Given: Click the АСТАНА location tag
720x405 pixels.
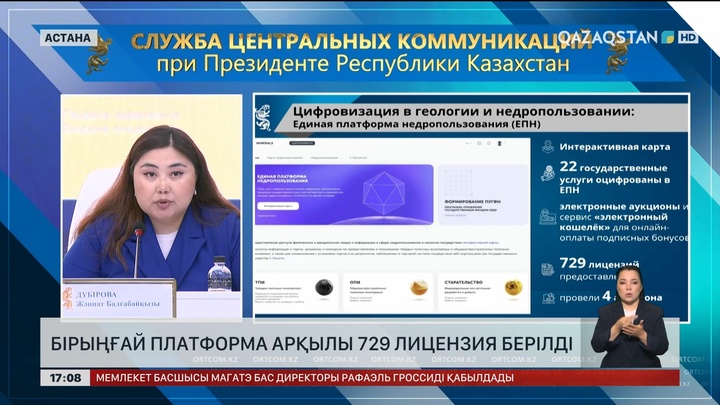Looking at the screenshot, I should [68, 38].
